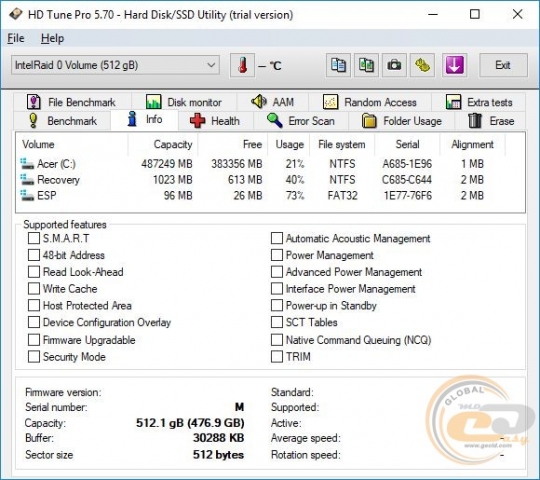Open the Extra tests tab
The width and height of the screenshot is (540, 480).
point(479,102)
